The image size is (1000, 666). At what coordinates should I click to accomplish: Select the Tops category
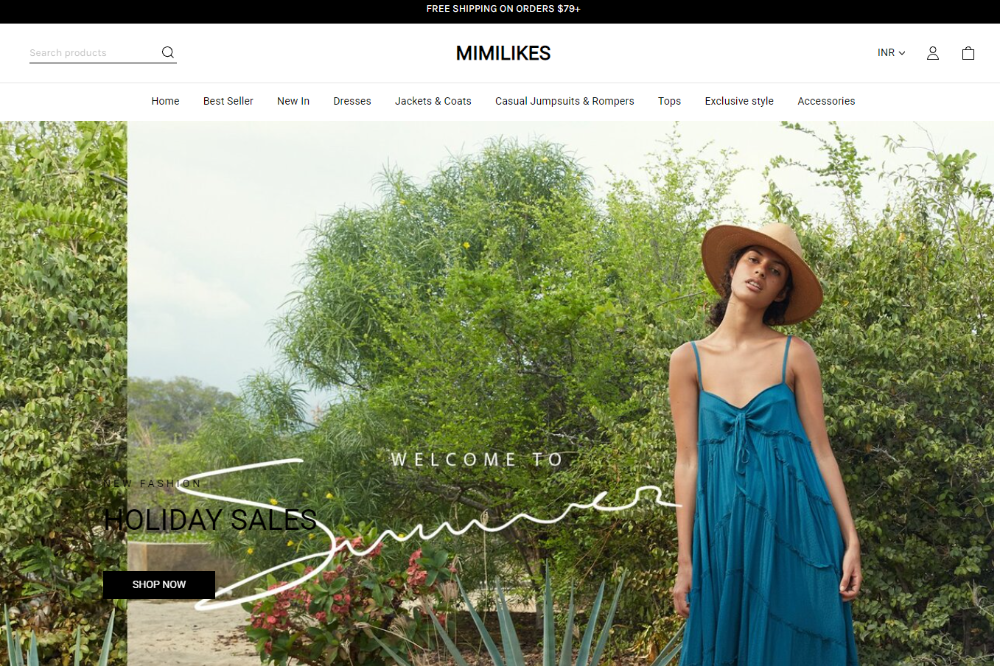669,101
